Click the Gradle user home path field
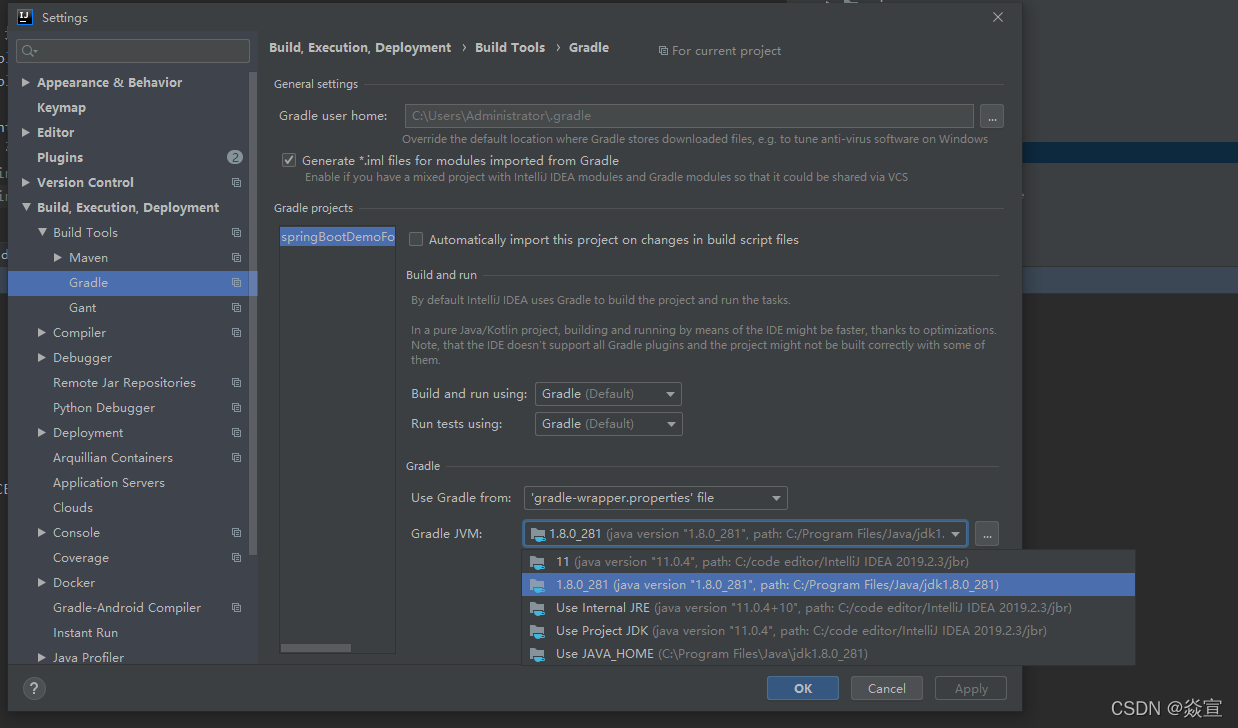 [x=689, y=116]
